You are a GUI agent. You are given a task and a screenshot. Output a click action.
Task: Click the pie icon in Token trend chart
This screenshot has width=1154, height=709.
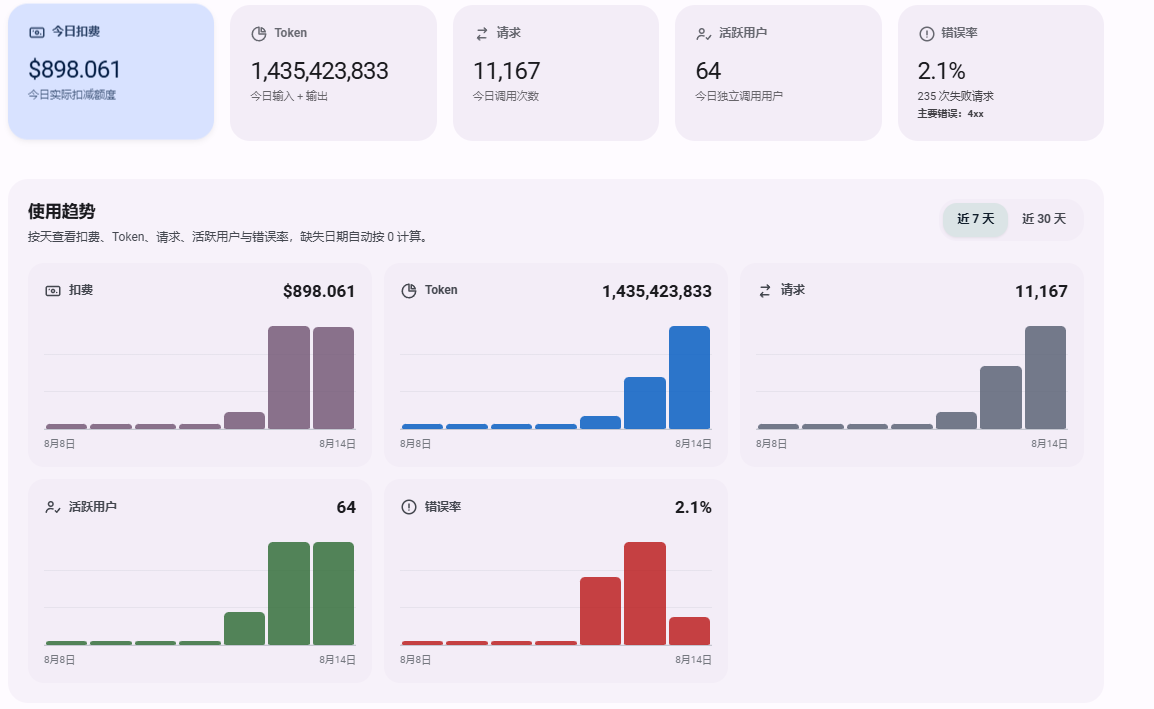coord(408,291)
